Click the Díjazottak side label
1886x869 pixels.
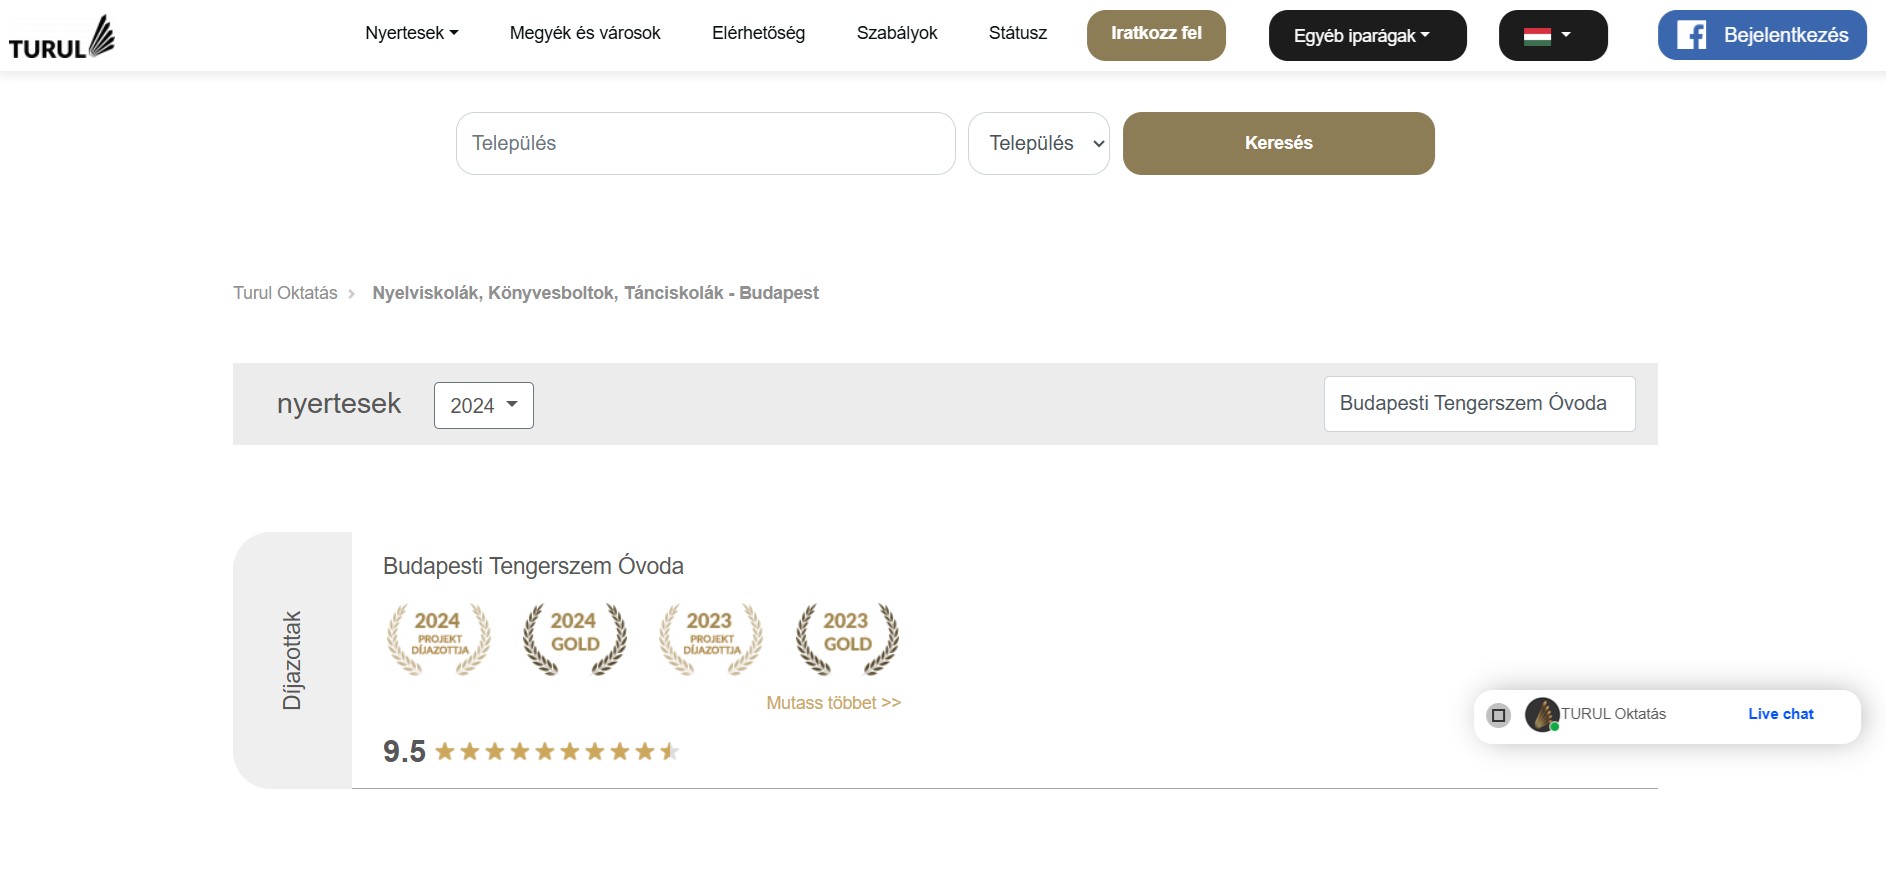(x=292, y=660)
